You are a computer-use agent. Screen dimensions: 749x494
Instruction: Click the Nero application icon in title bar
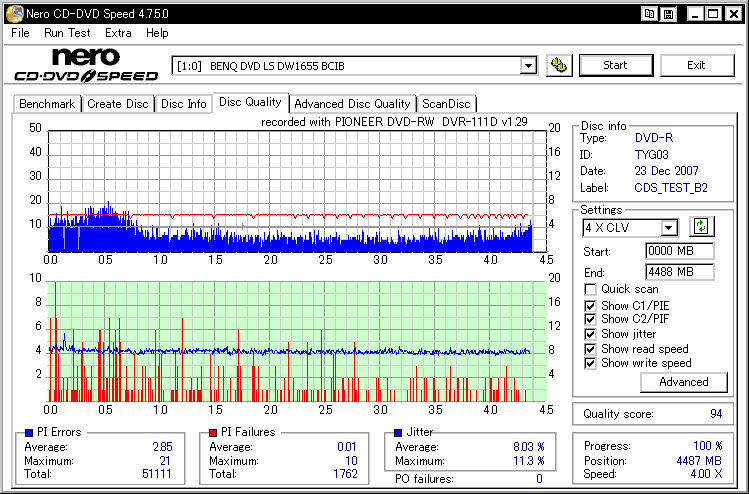click(14, 13)
